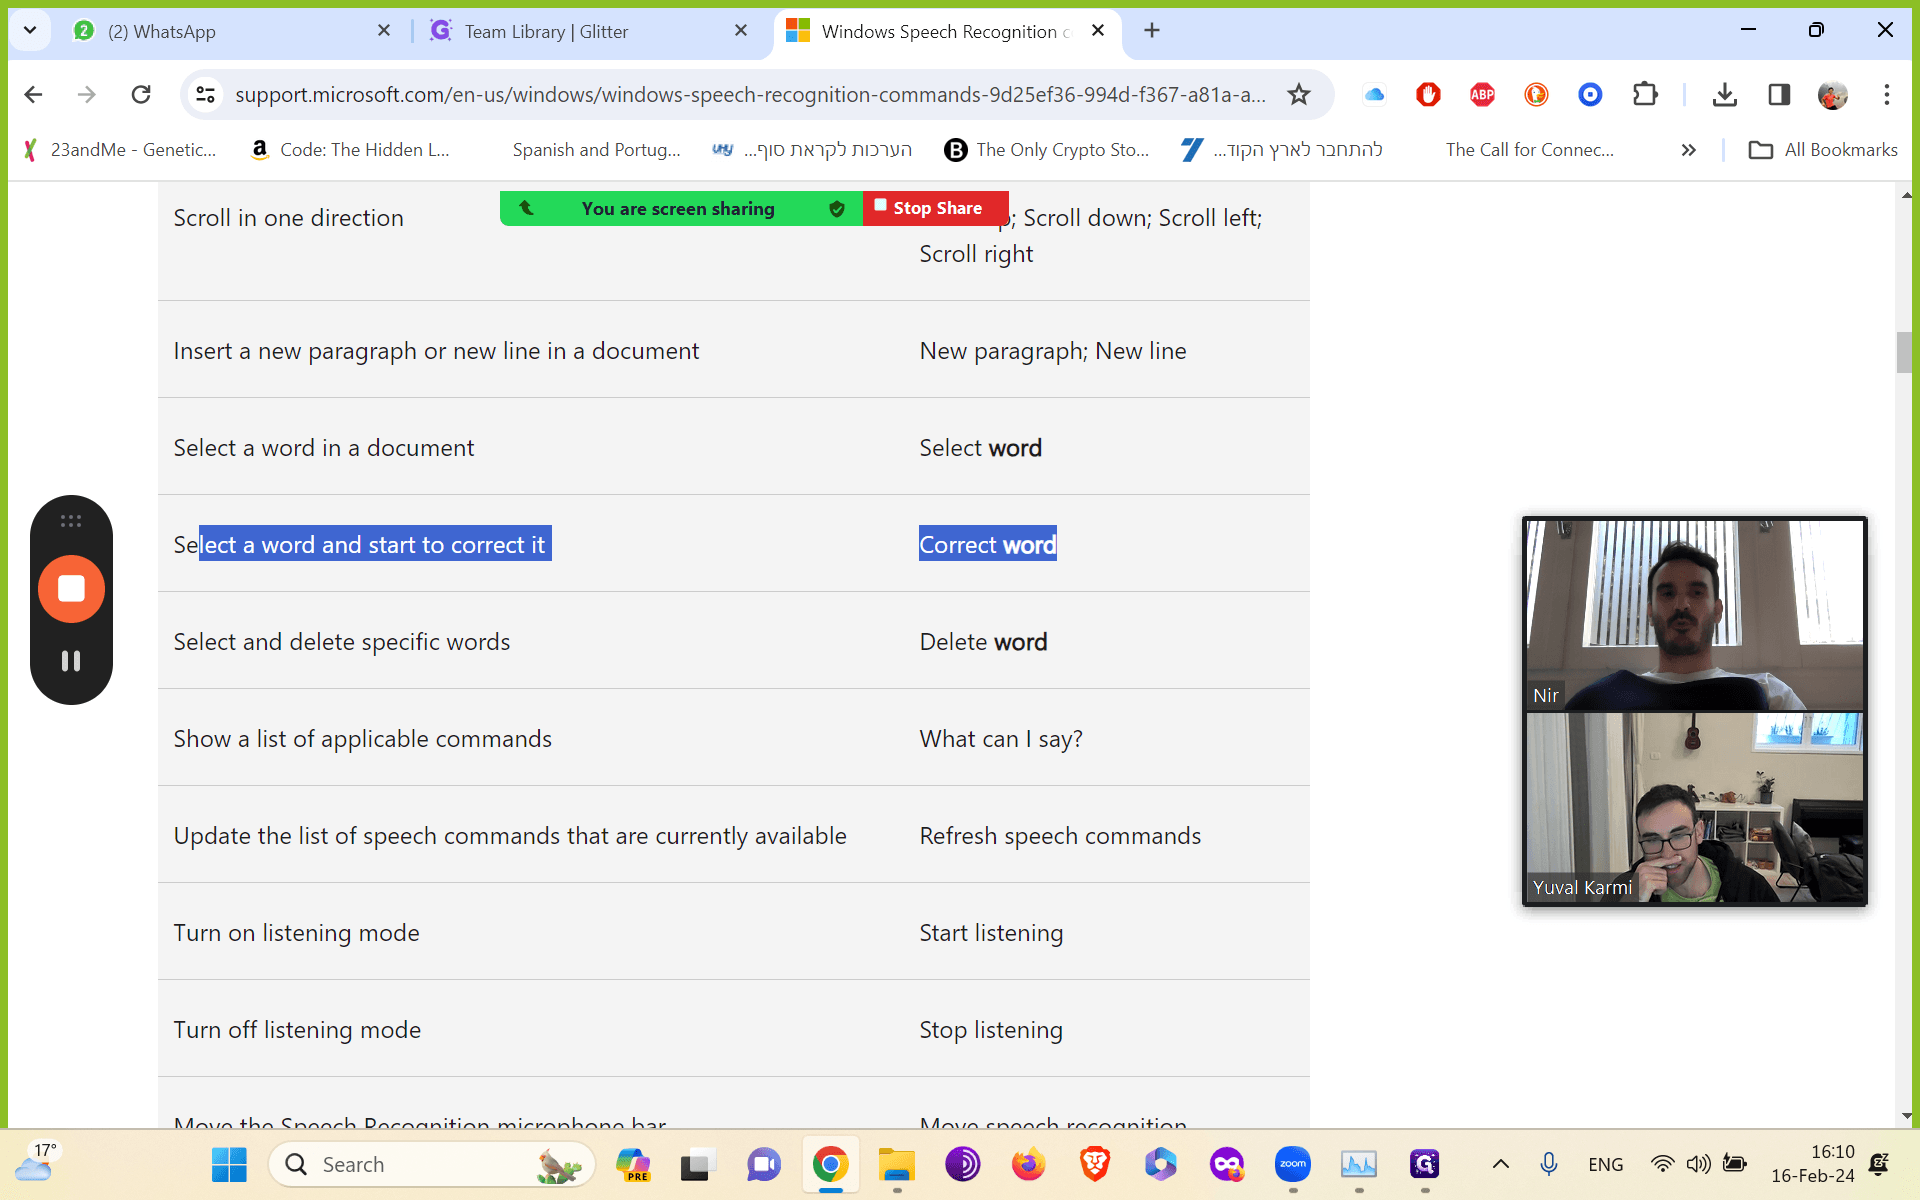Toggle the browser side panel
The height and width of the screenshot is (1200, 1920).
1779,95
